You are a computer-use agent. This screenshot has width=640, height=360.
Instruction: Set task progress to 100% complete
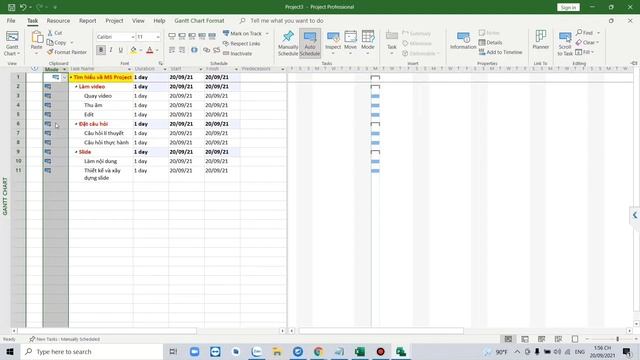coord(212,36)
